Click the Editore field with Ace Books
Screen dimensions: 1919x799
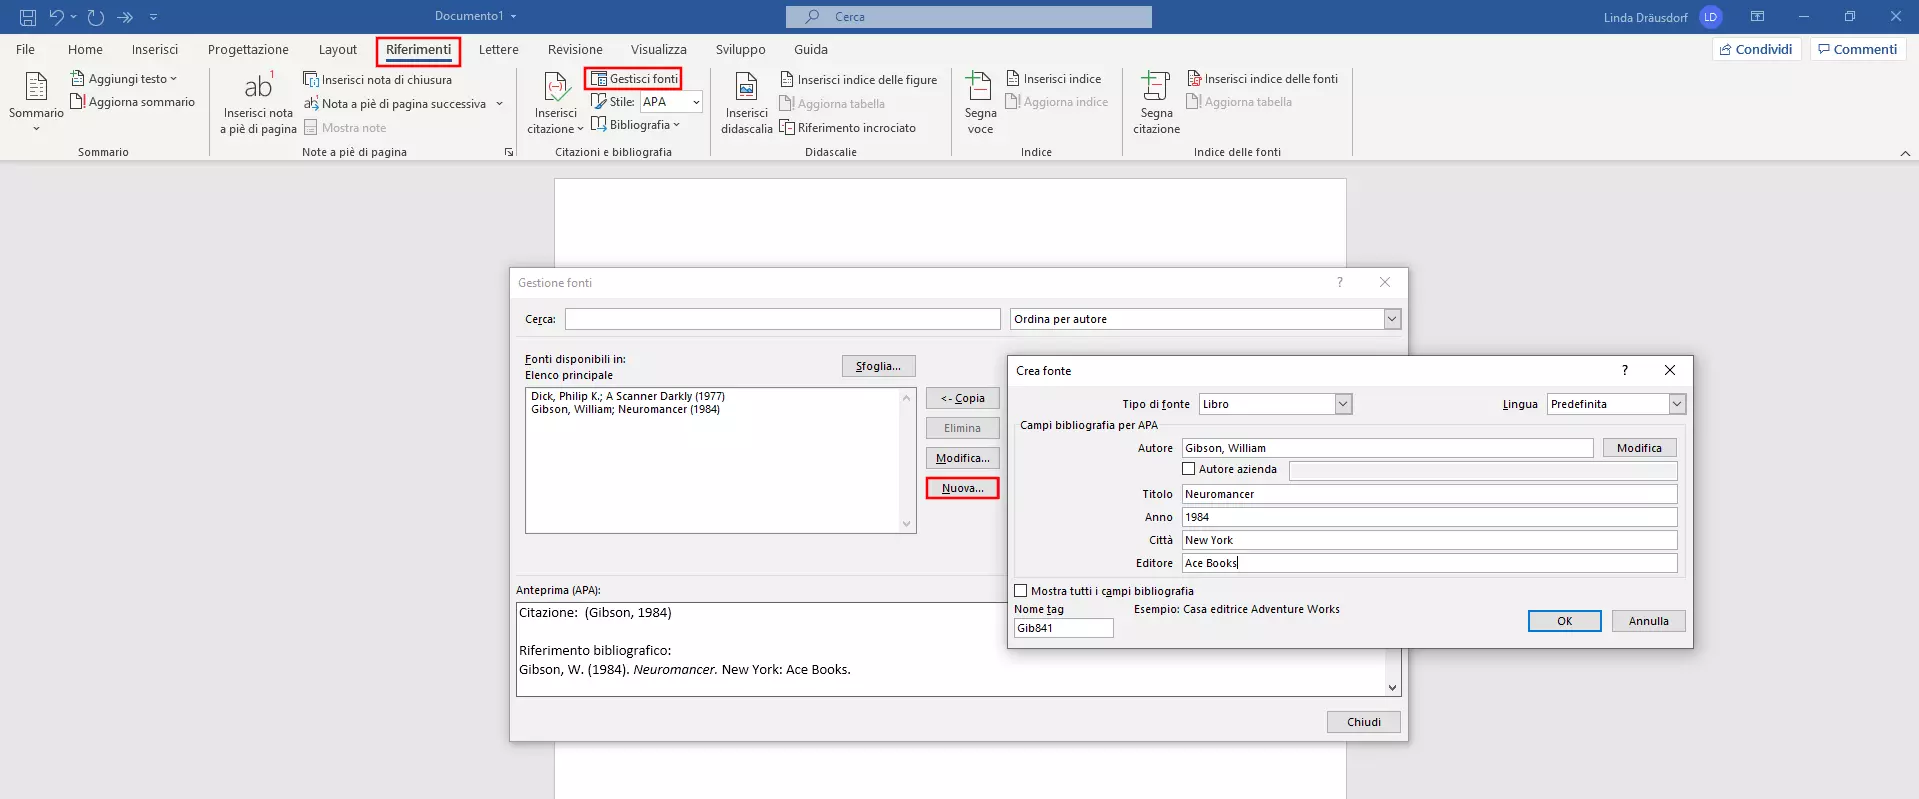(x=1429, y=563)
